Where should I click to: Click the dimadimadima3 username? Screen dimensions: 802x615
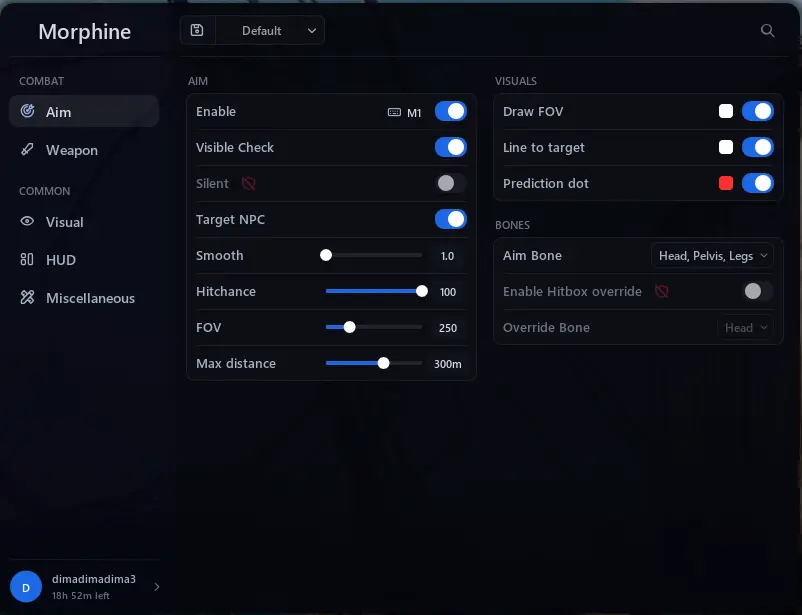coord(94,579)
